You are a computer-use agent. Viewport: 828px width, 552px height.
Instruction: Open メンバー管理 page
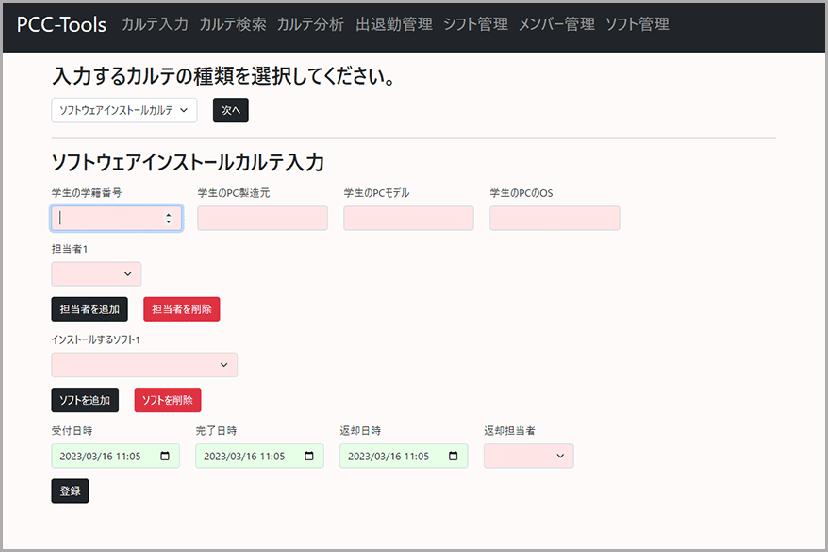tap(556, 25)
